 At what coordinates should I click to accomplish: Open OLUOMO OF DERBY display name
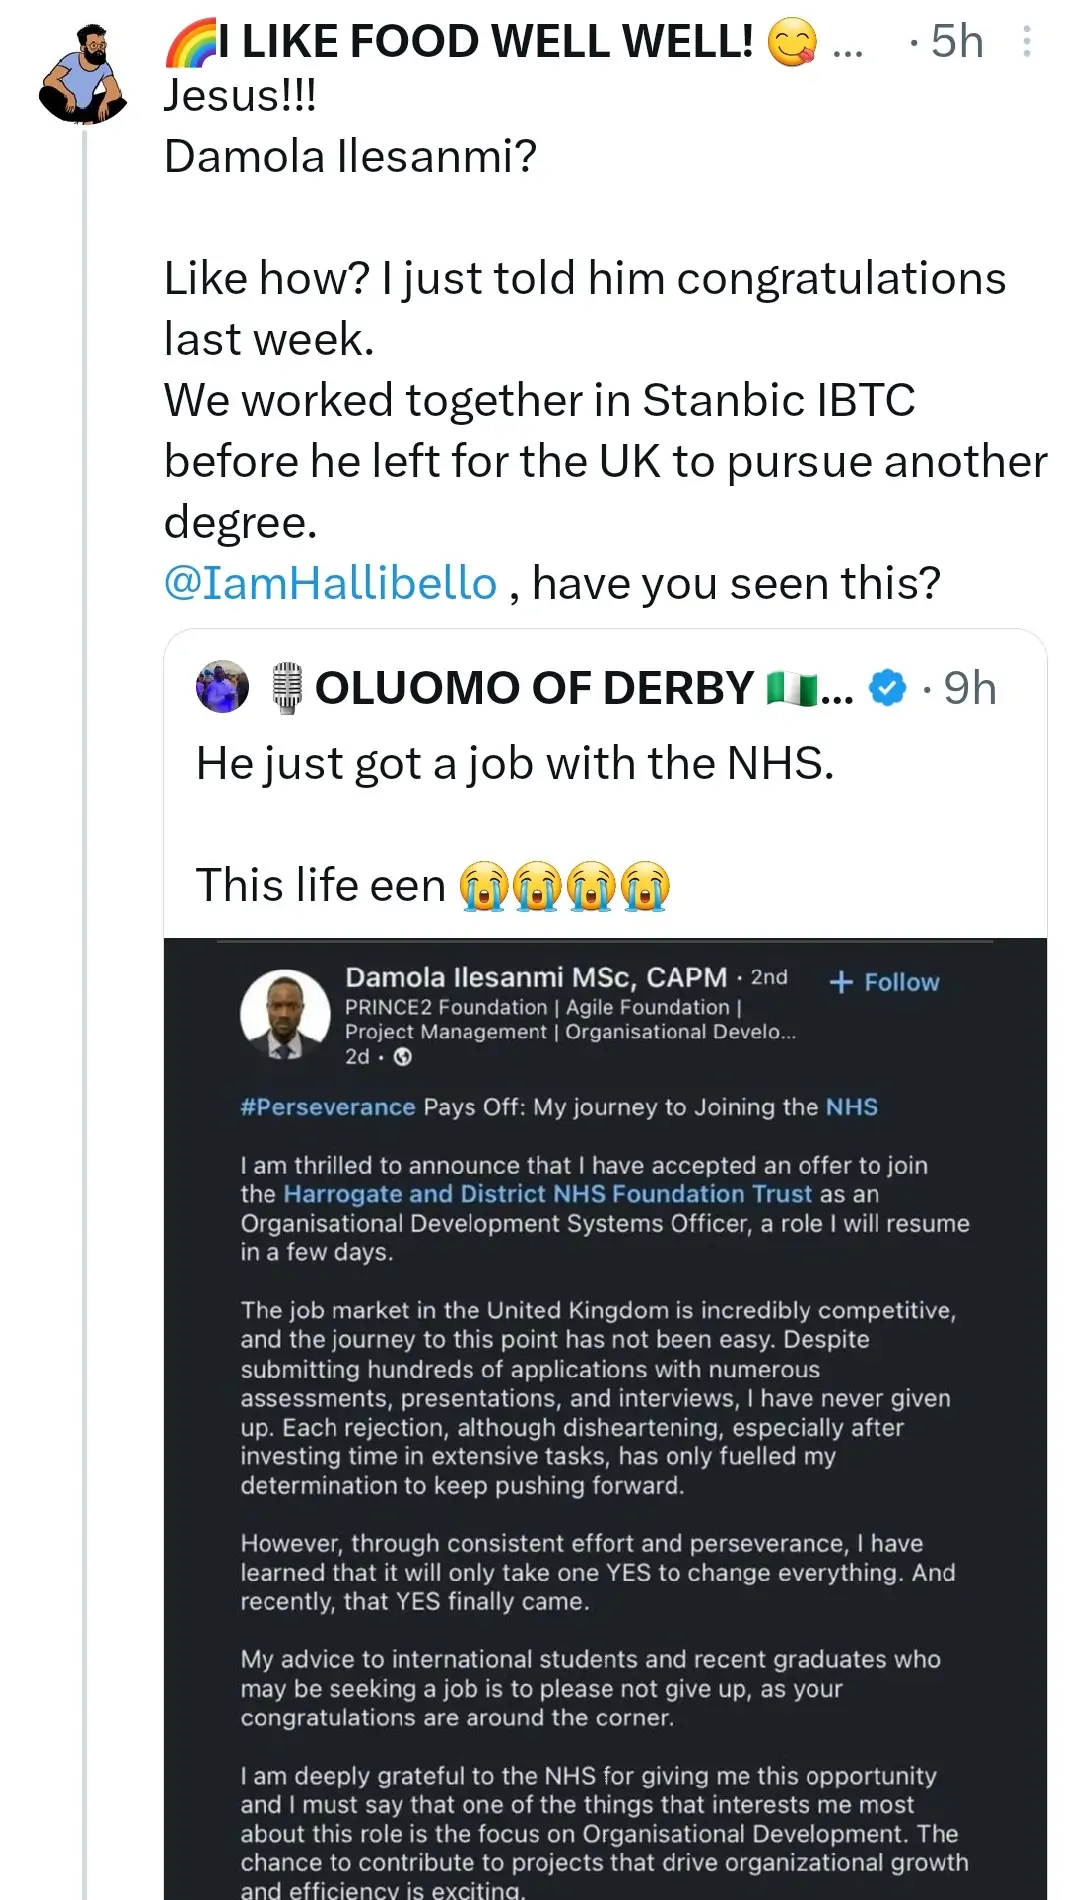click(534, 688)
